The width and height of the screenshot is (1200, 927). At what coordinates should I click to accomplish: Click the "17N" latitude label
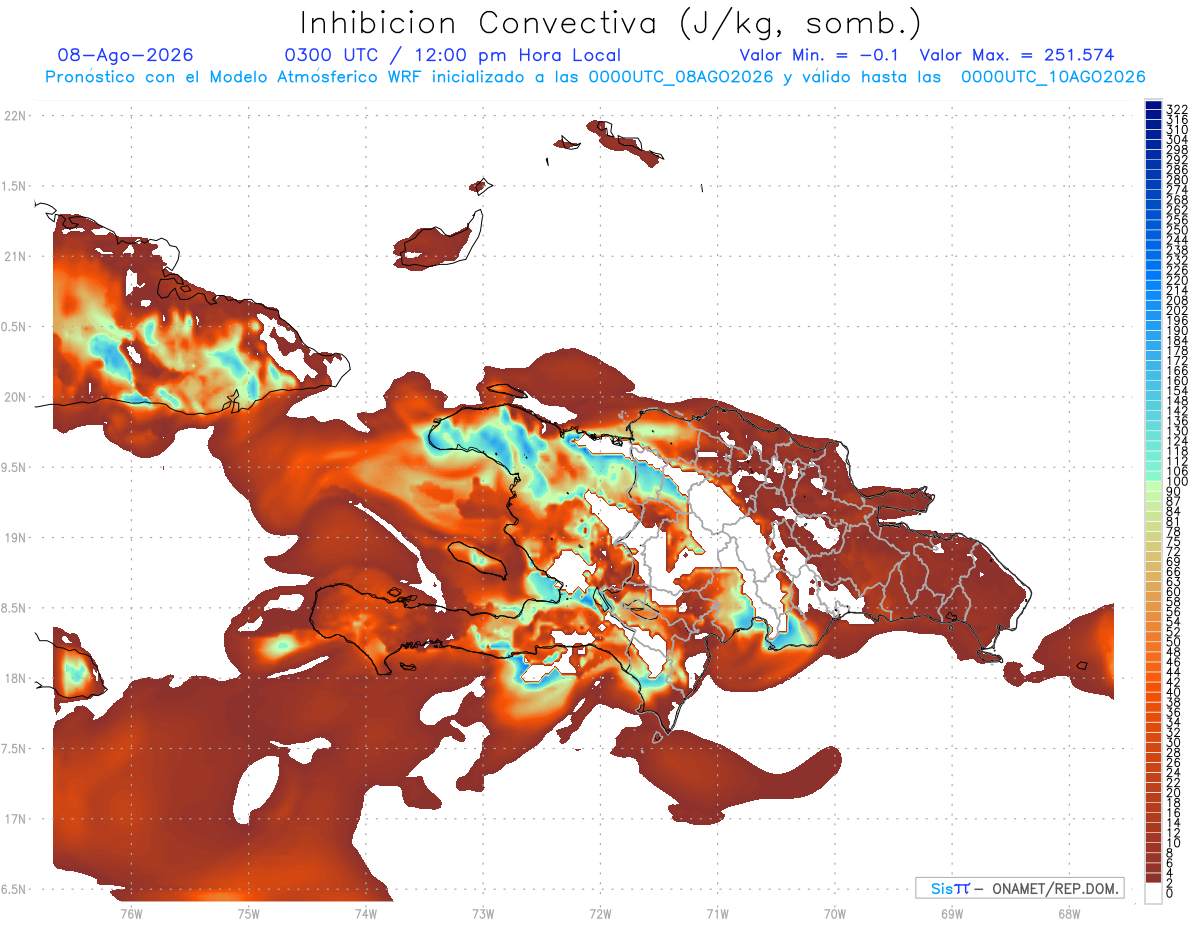pos(15,819)
